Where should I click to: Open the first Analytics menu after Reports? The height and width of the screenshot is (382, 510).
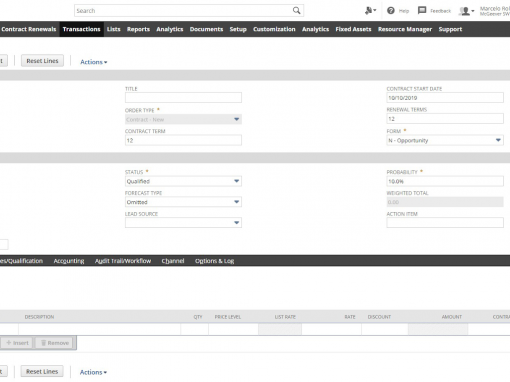[170, 29]
